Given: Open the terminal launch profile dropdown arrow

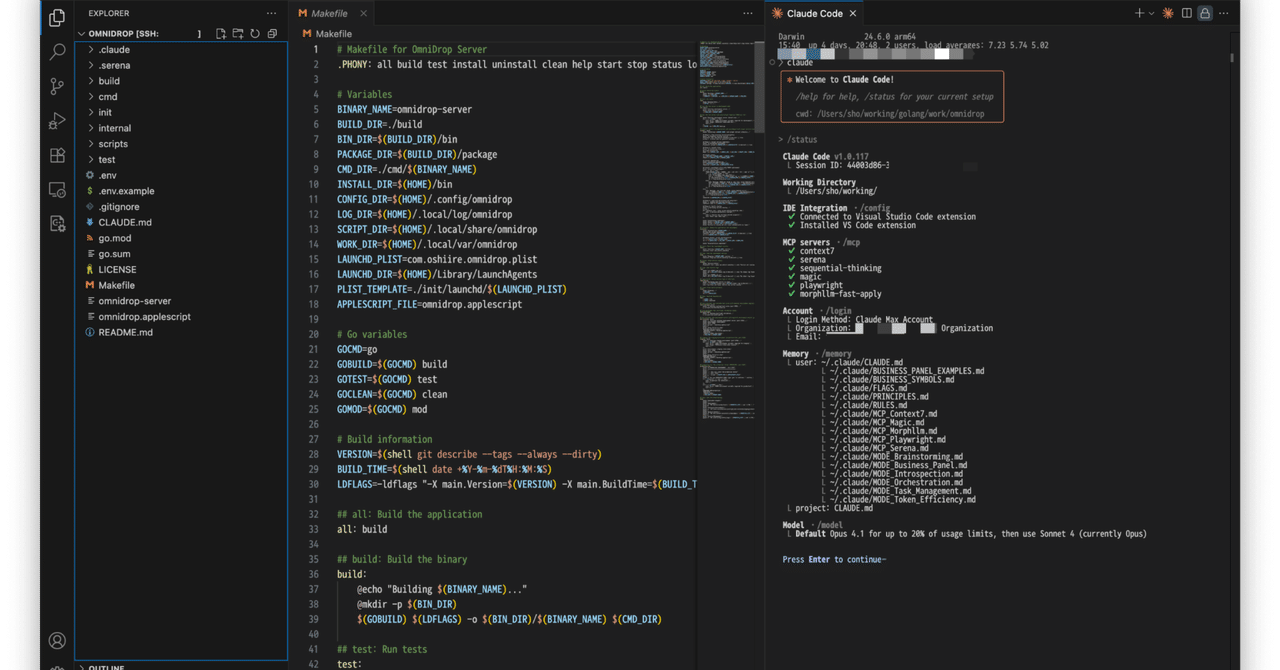Looking at the screenshot, I should (x=1151, y=13).
